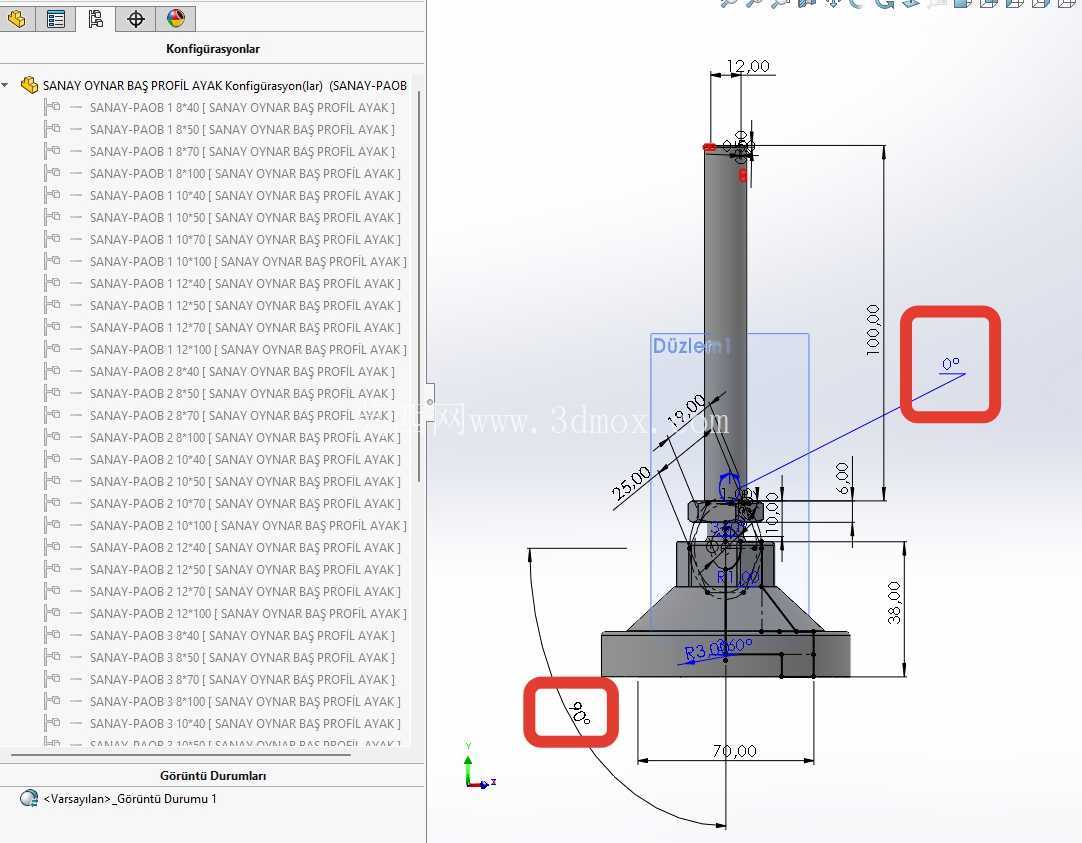Click the configuration icon beside SANAY-PAOB 1 8*40

(52, 108)
